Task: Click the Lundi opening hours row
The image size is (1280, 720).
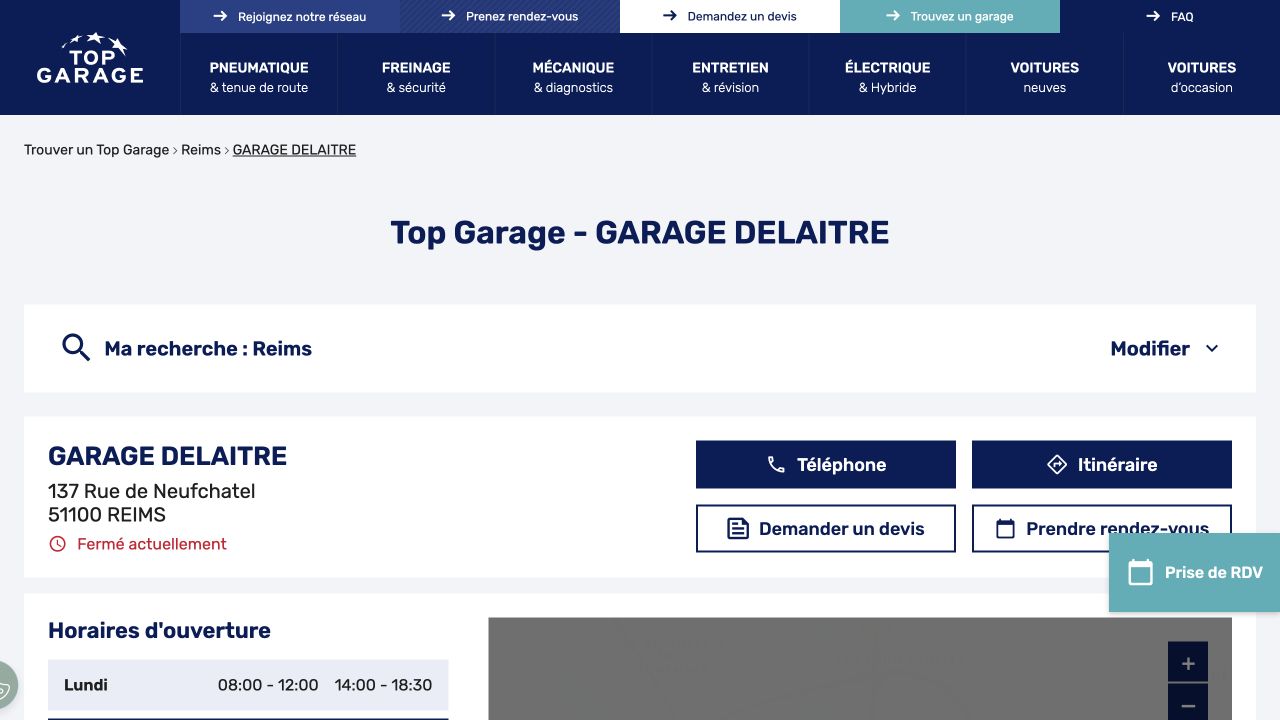Action: coord(248,685)
